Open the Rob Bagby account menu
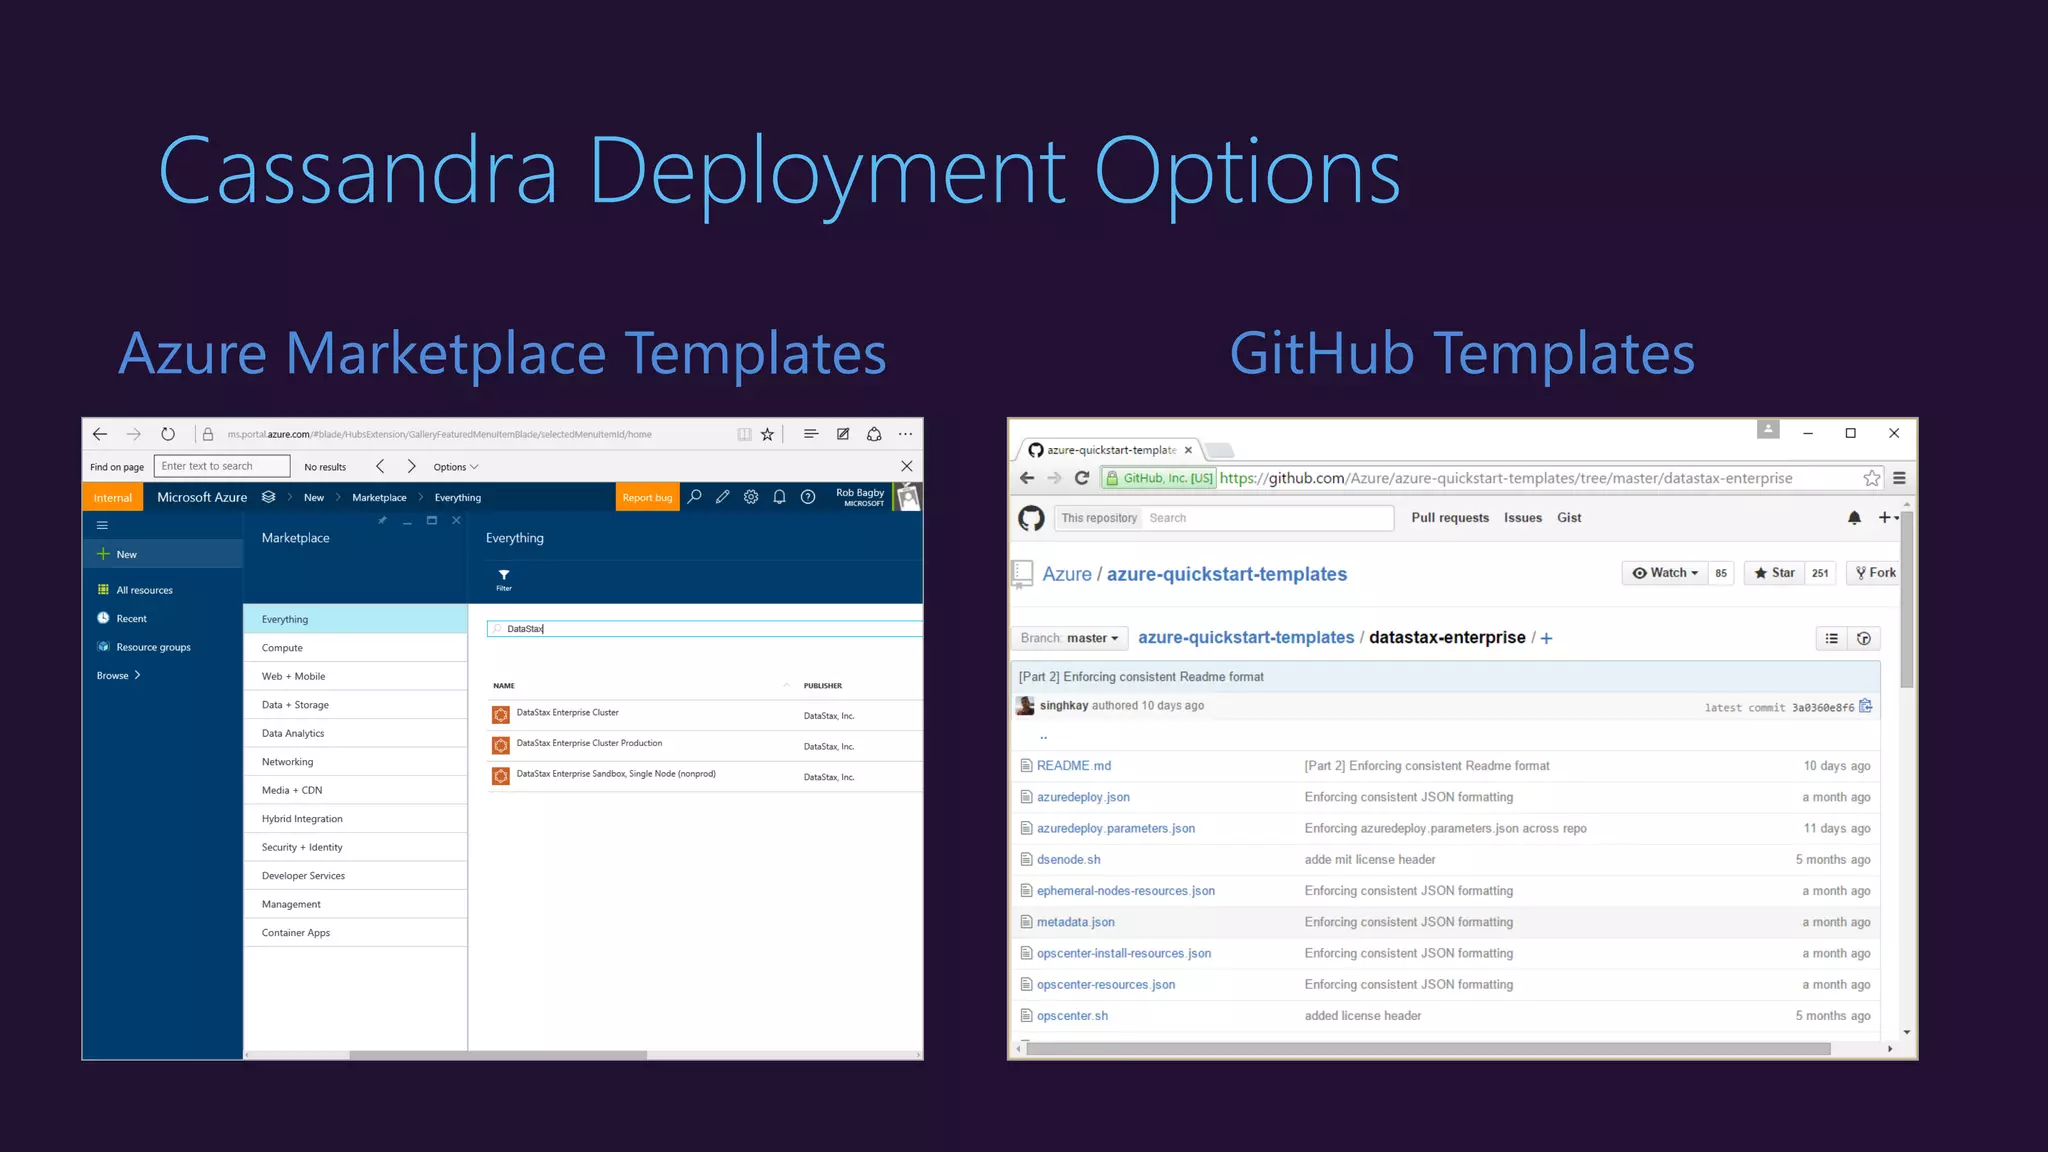Viewport: 2048px width, 1152px height. [877, 497]
